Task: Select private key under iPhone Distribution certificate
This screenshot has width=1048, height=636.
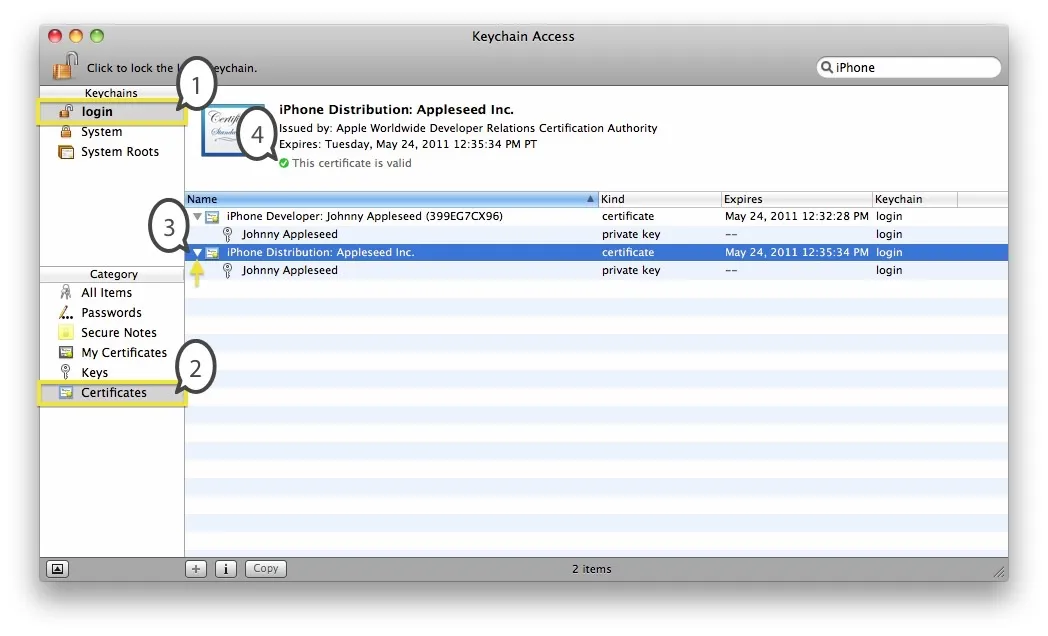Action: point(596,271)
